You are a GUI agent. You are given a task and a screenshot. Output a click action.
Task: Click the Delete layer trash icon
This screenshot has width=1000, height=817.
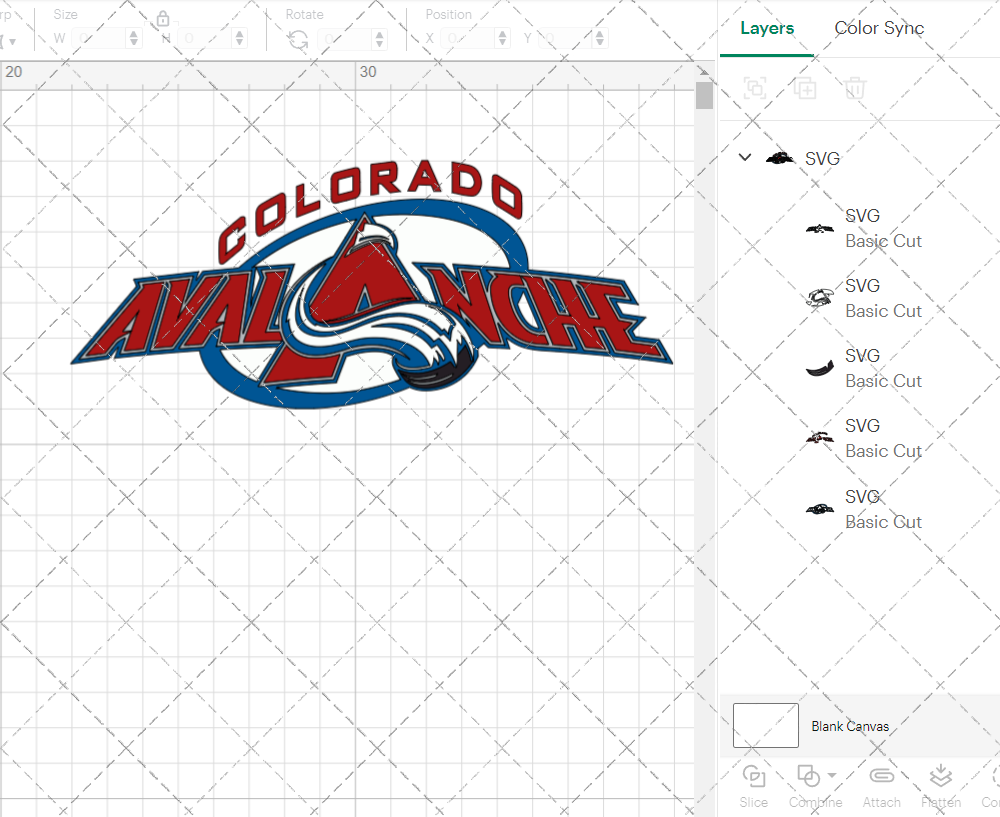click(x=855, y=88)
